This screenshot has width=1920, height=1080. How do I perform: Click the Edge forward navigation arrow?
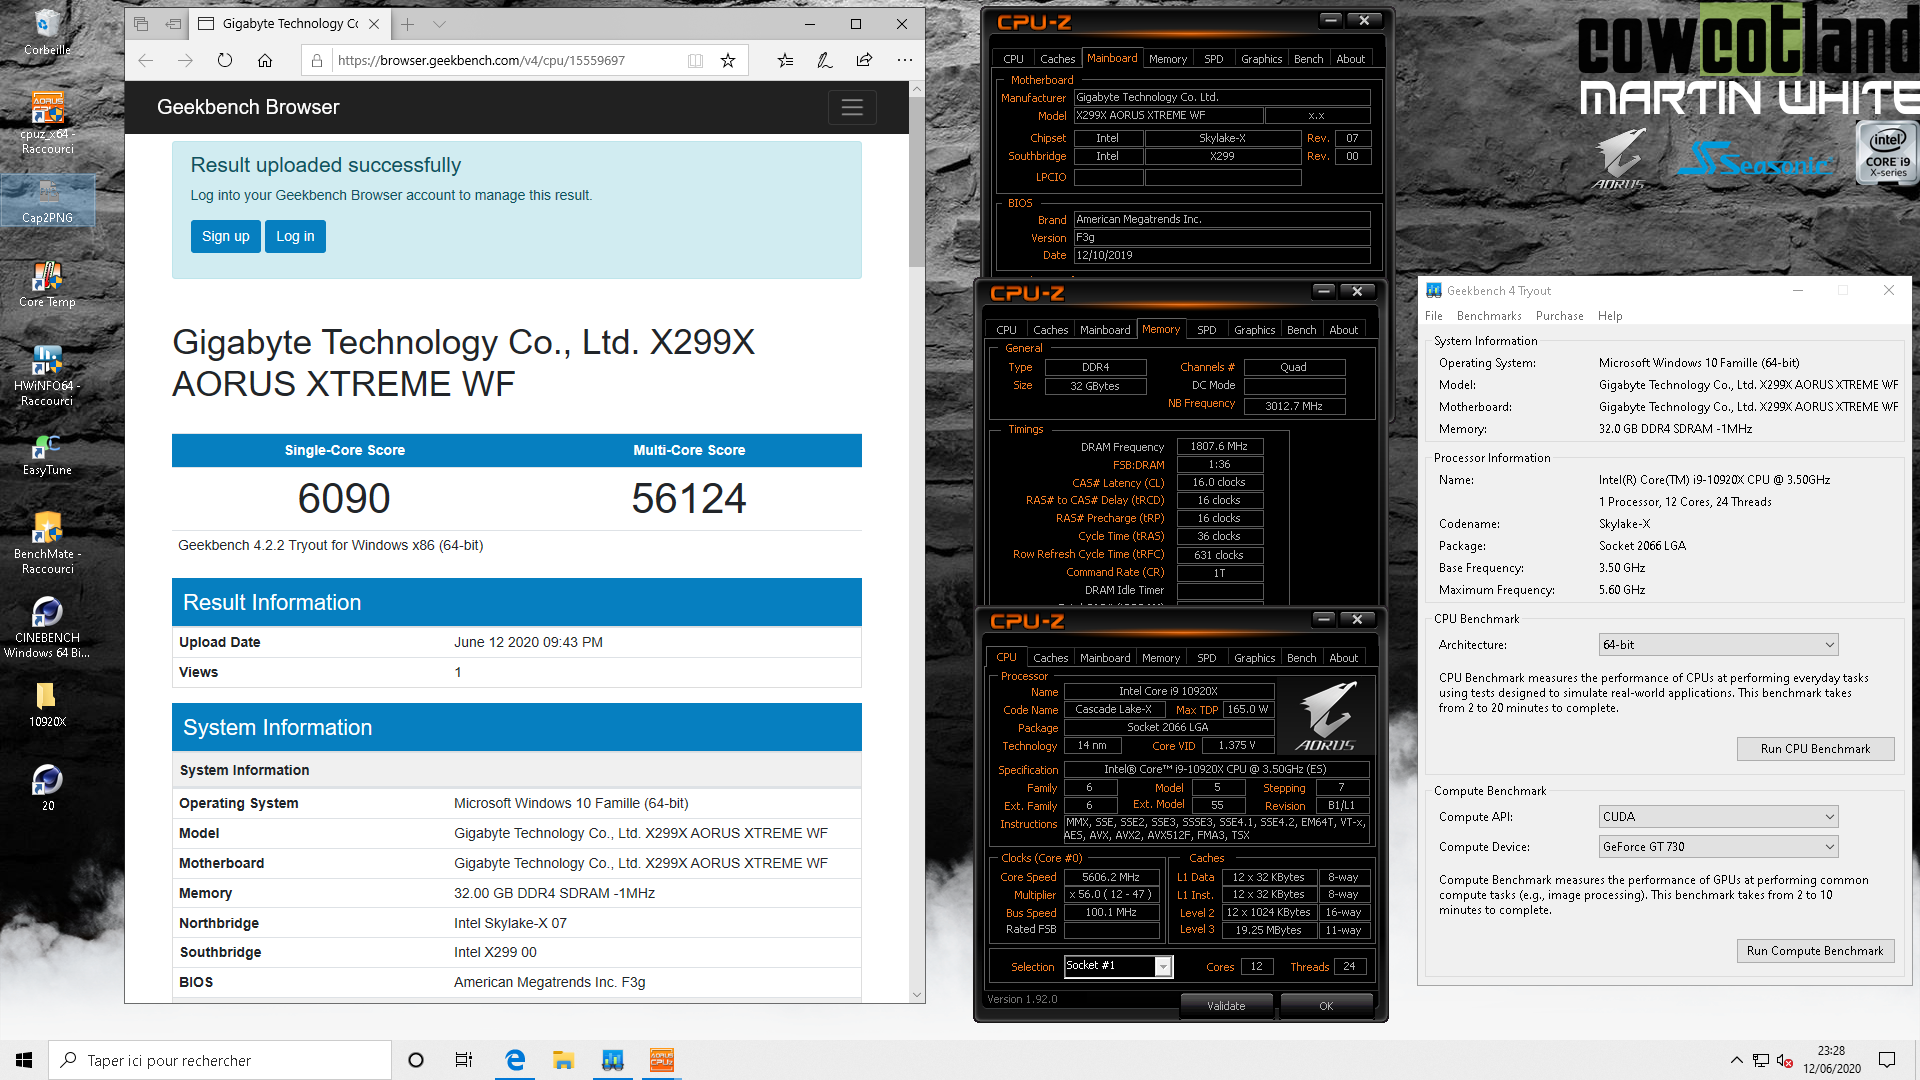coord(185,61)
